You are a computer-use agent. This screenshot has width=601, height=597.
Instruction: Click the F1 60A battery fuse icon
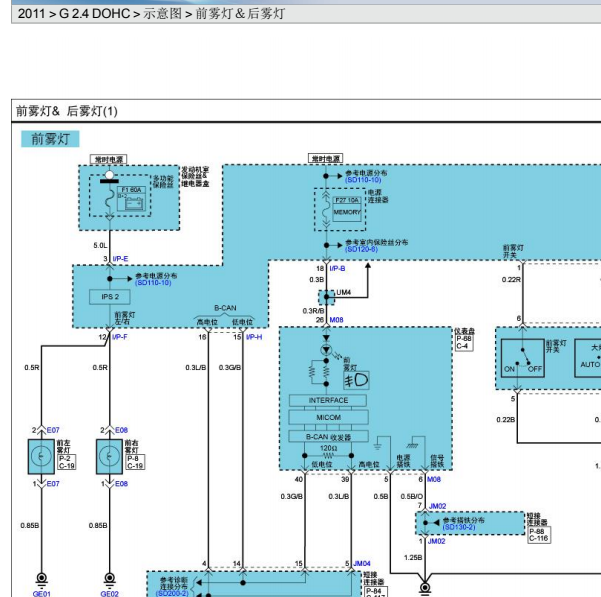coord(131,198)
